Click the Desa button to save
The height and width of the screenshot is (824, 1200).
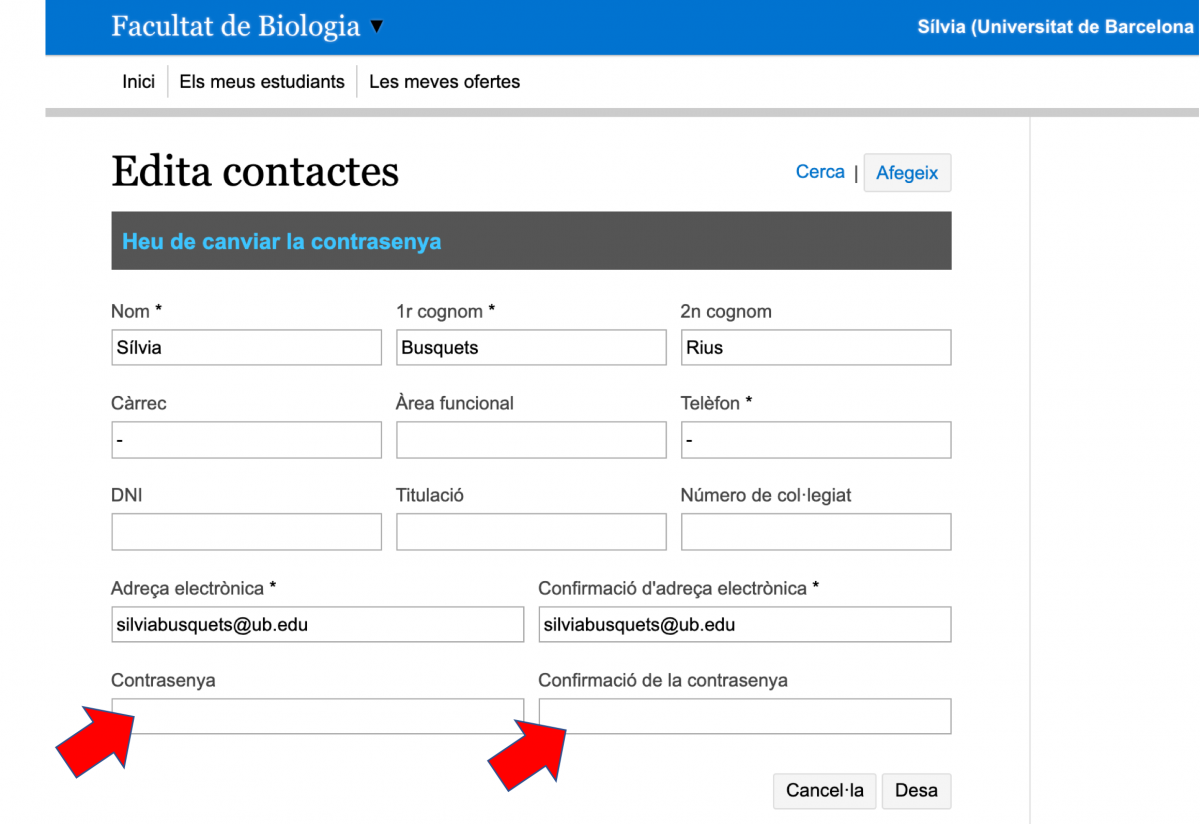(x=916, y=791)
